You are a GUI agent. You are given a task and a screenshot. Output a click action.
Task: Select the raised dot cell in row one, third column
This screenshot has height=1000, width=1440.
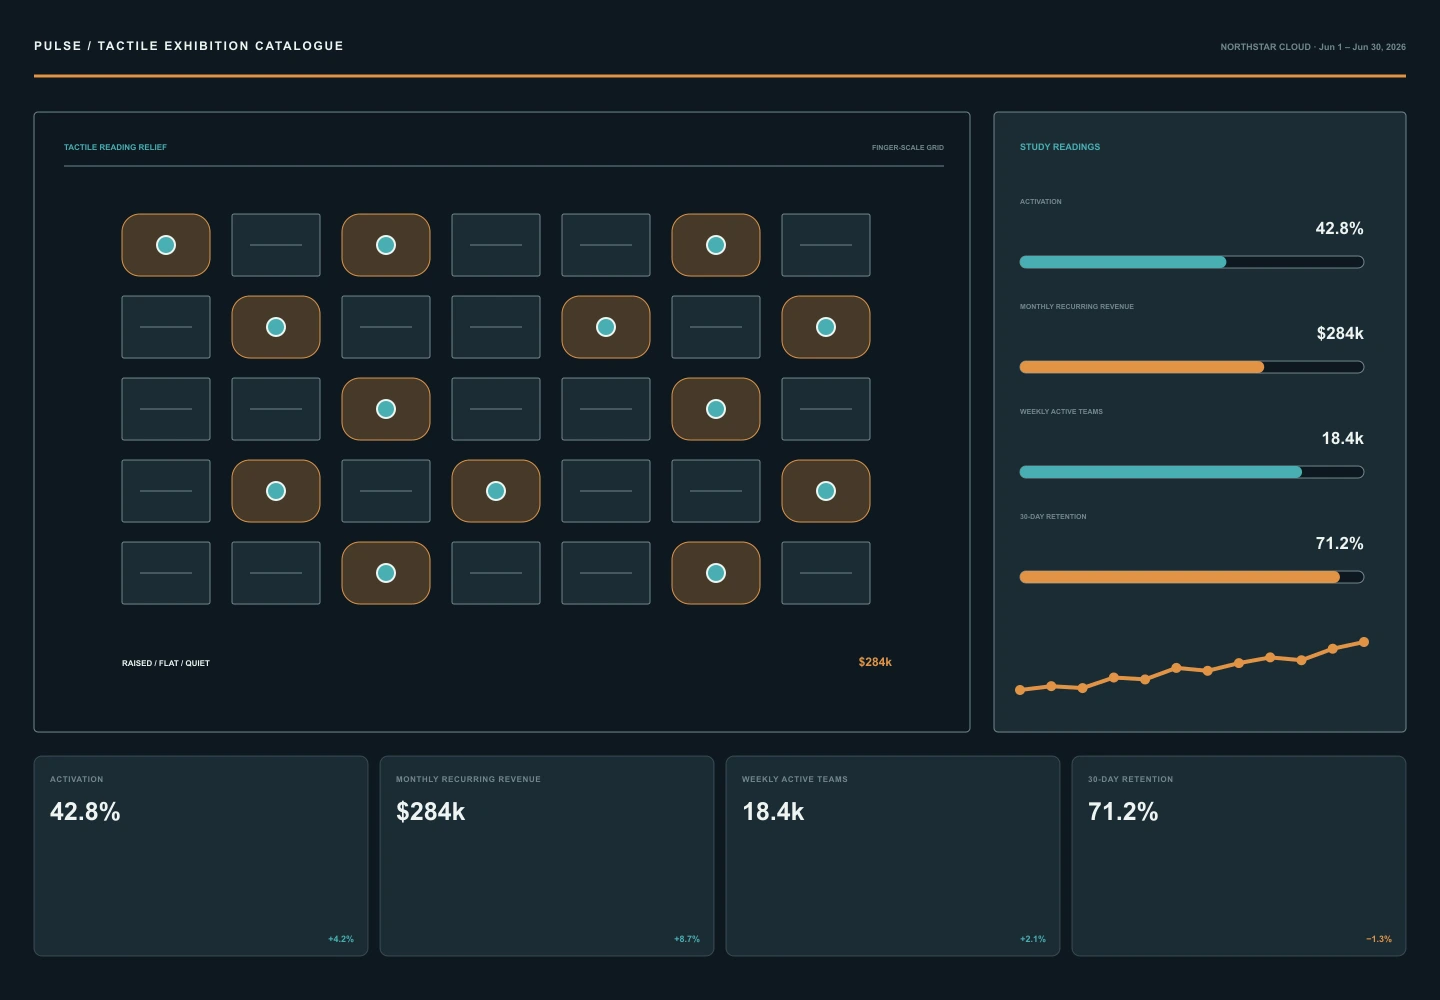(386, 245)
